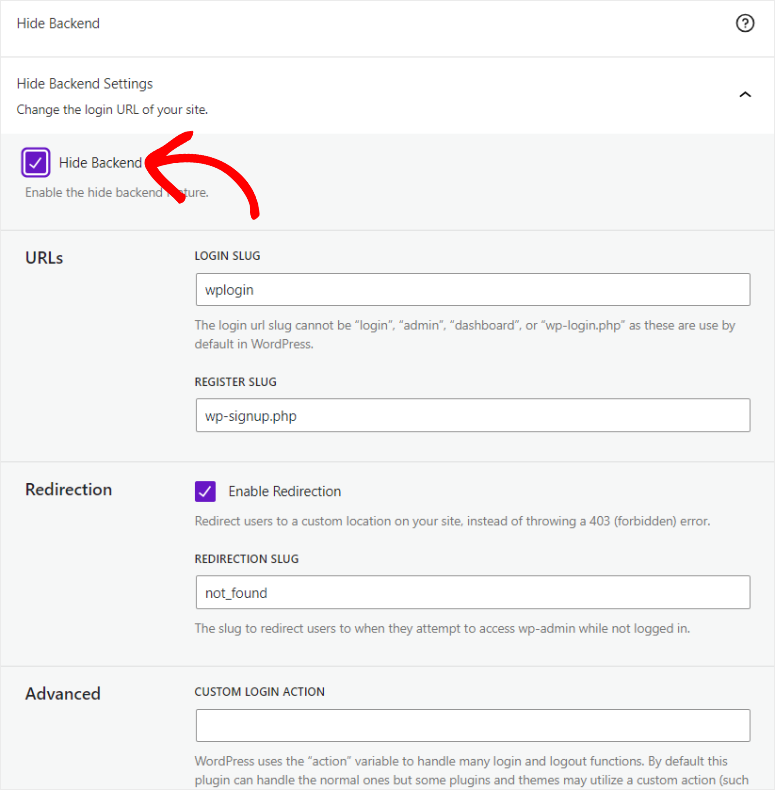Click the 'Redirect users to a custom location' description
The image size is (775, 790).
tap(453, 521)
